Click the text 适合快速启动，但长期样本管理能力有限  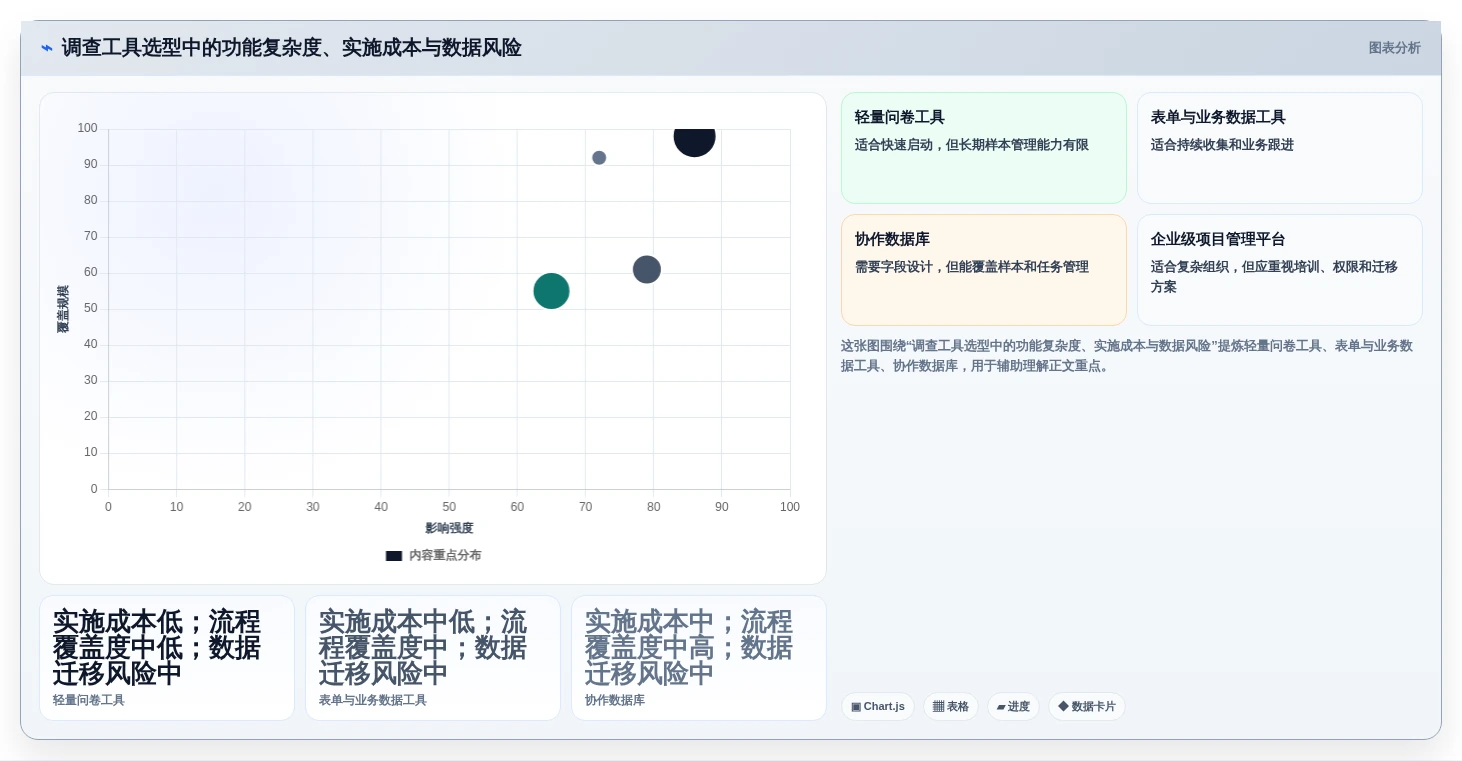972,145
